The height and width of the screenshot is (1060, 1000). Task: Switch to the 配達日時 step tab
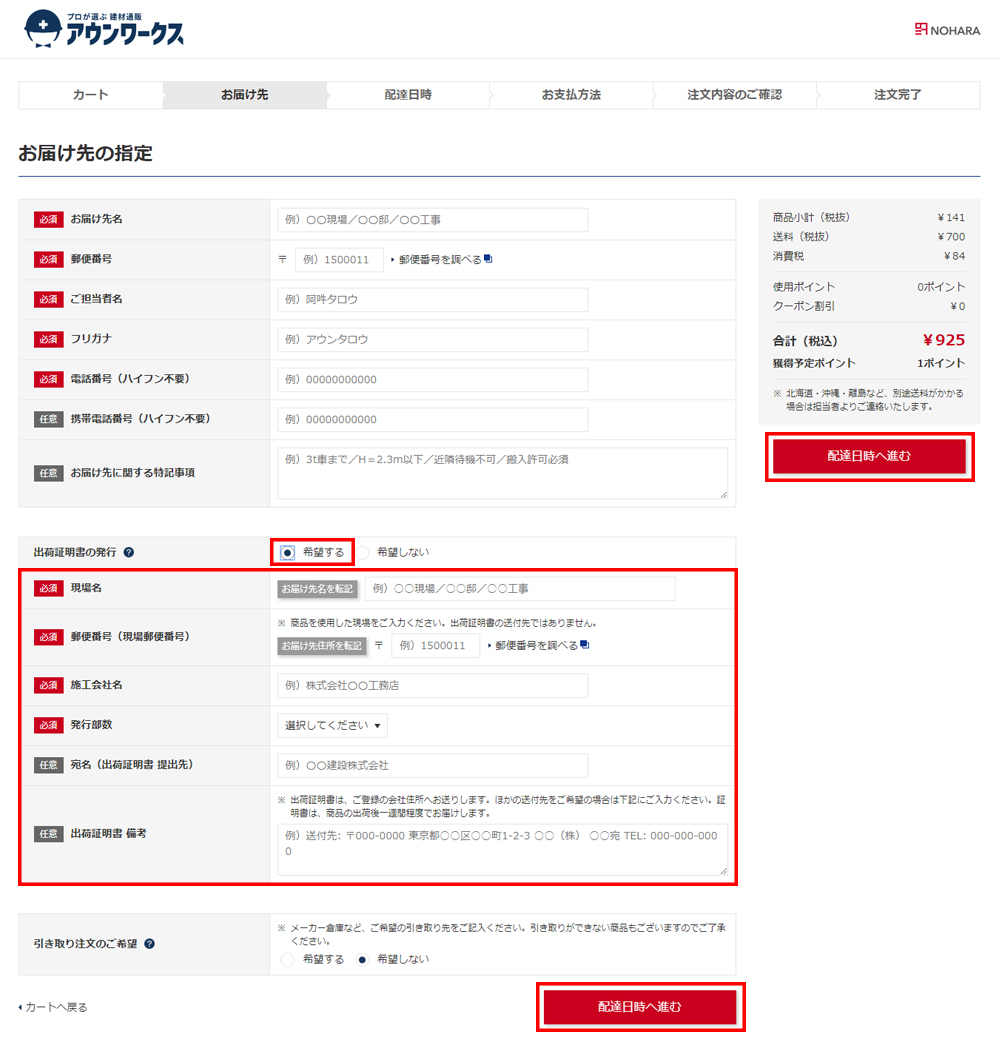tap(408, 95)
